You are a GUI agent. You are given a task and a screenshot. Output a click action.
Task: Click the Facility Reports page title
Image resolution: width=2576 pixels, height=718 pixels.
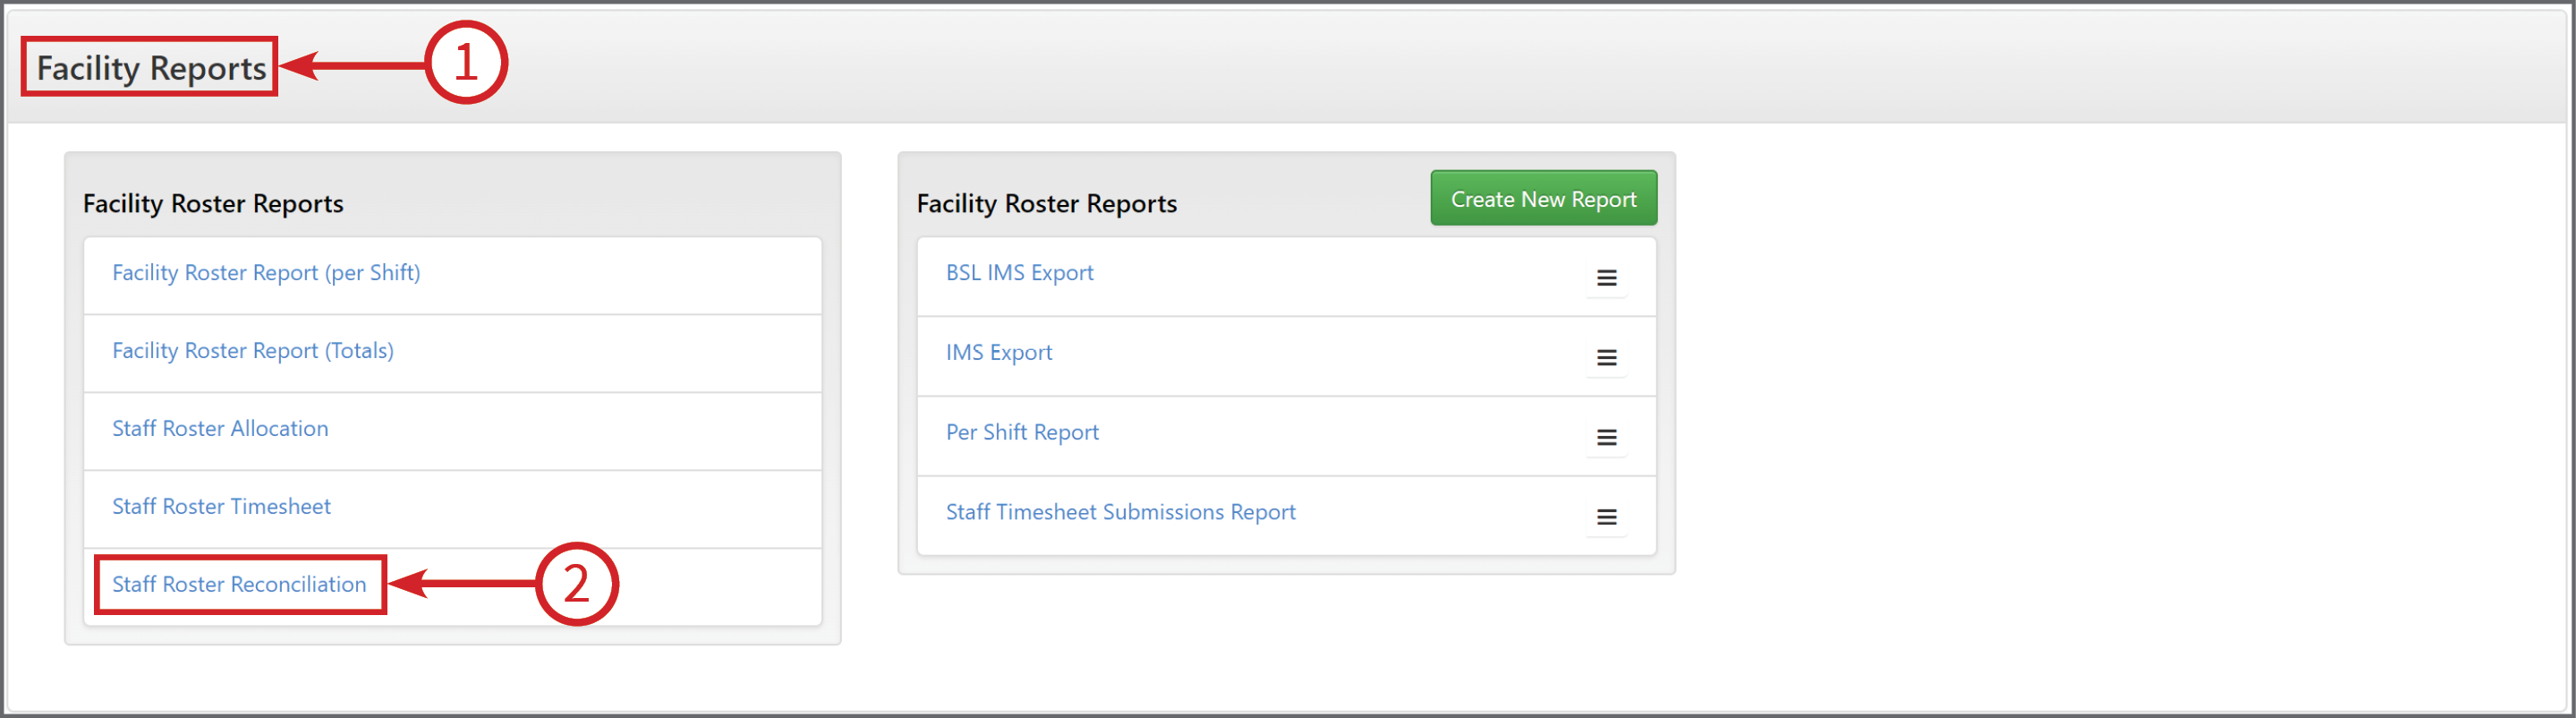151,68
